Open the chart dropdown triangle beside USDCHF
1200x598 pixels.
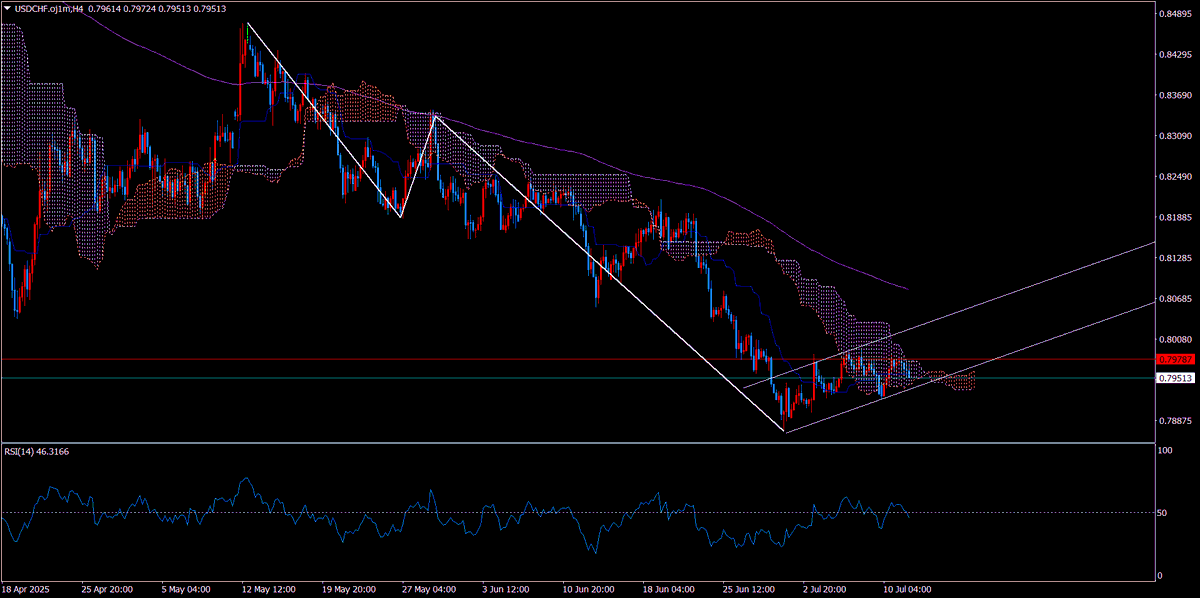coord(7,8)
